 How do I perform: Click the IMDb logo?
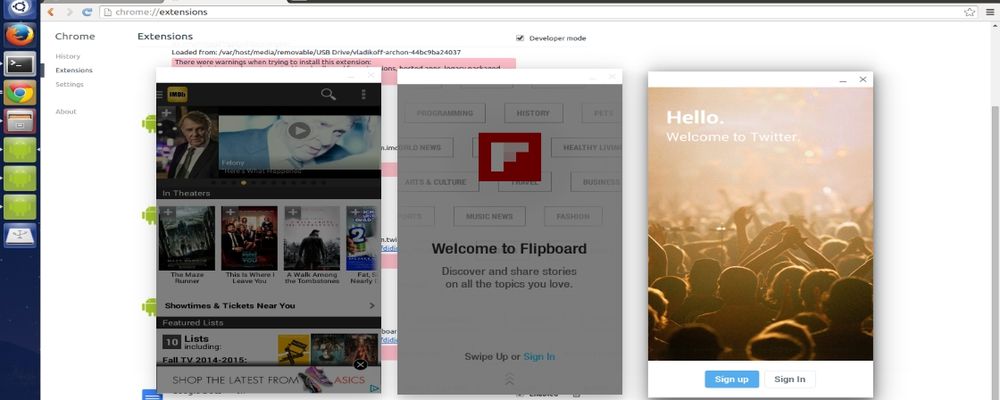pos(177,94)
